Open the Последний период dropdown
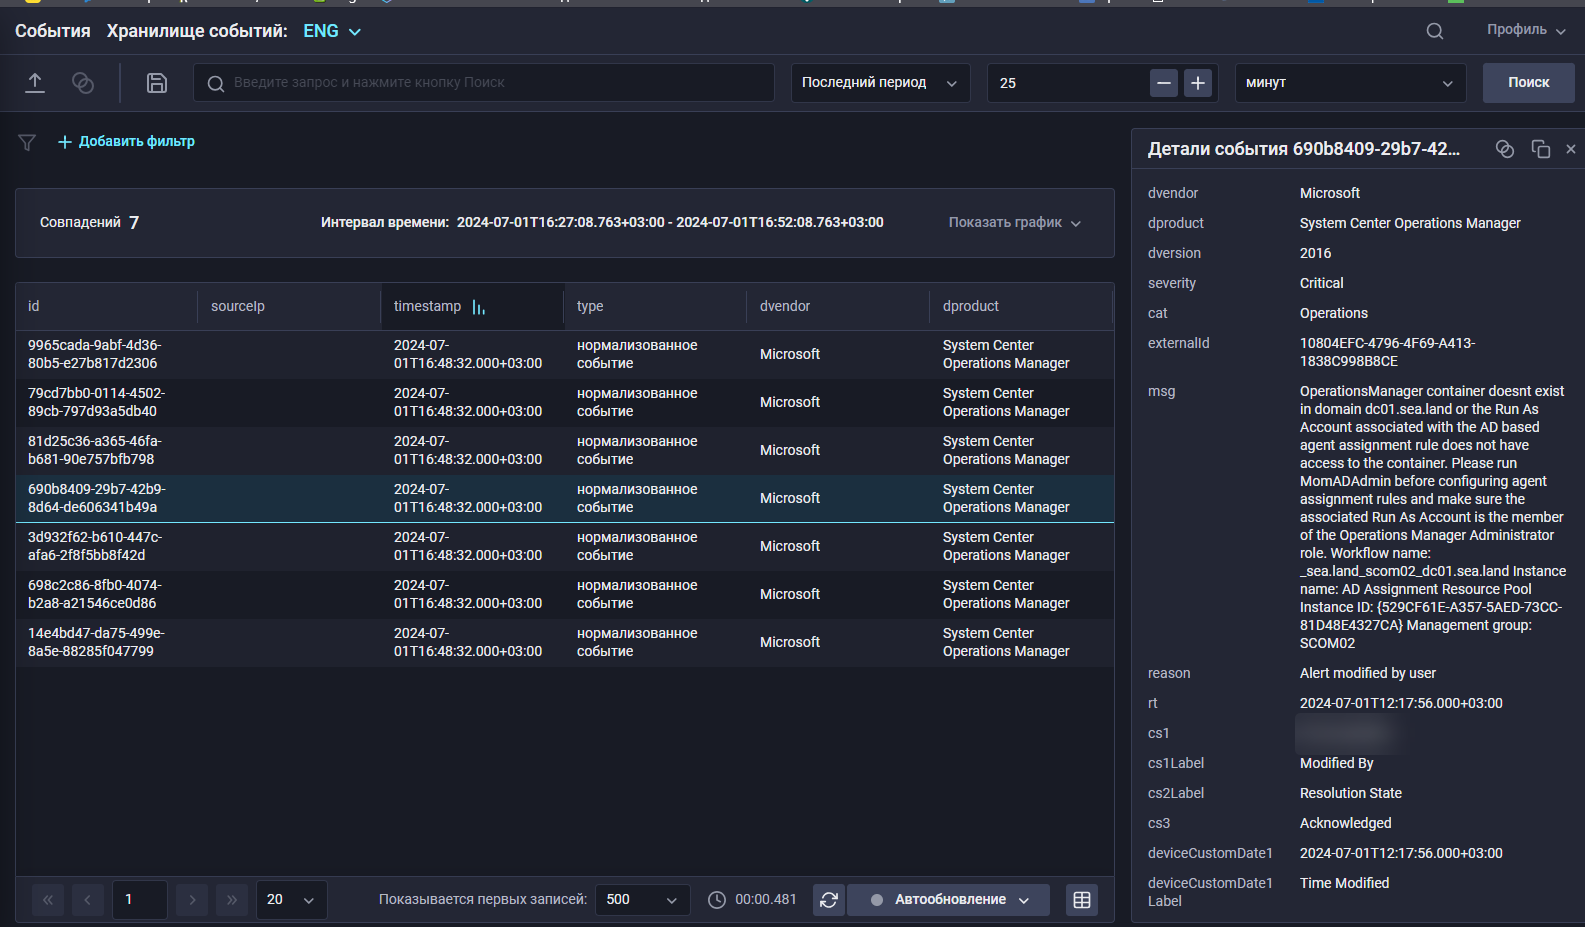Viewport: 1585px width, 927px height. pyautogui.click(x=880, y=83)
